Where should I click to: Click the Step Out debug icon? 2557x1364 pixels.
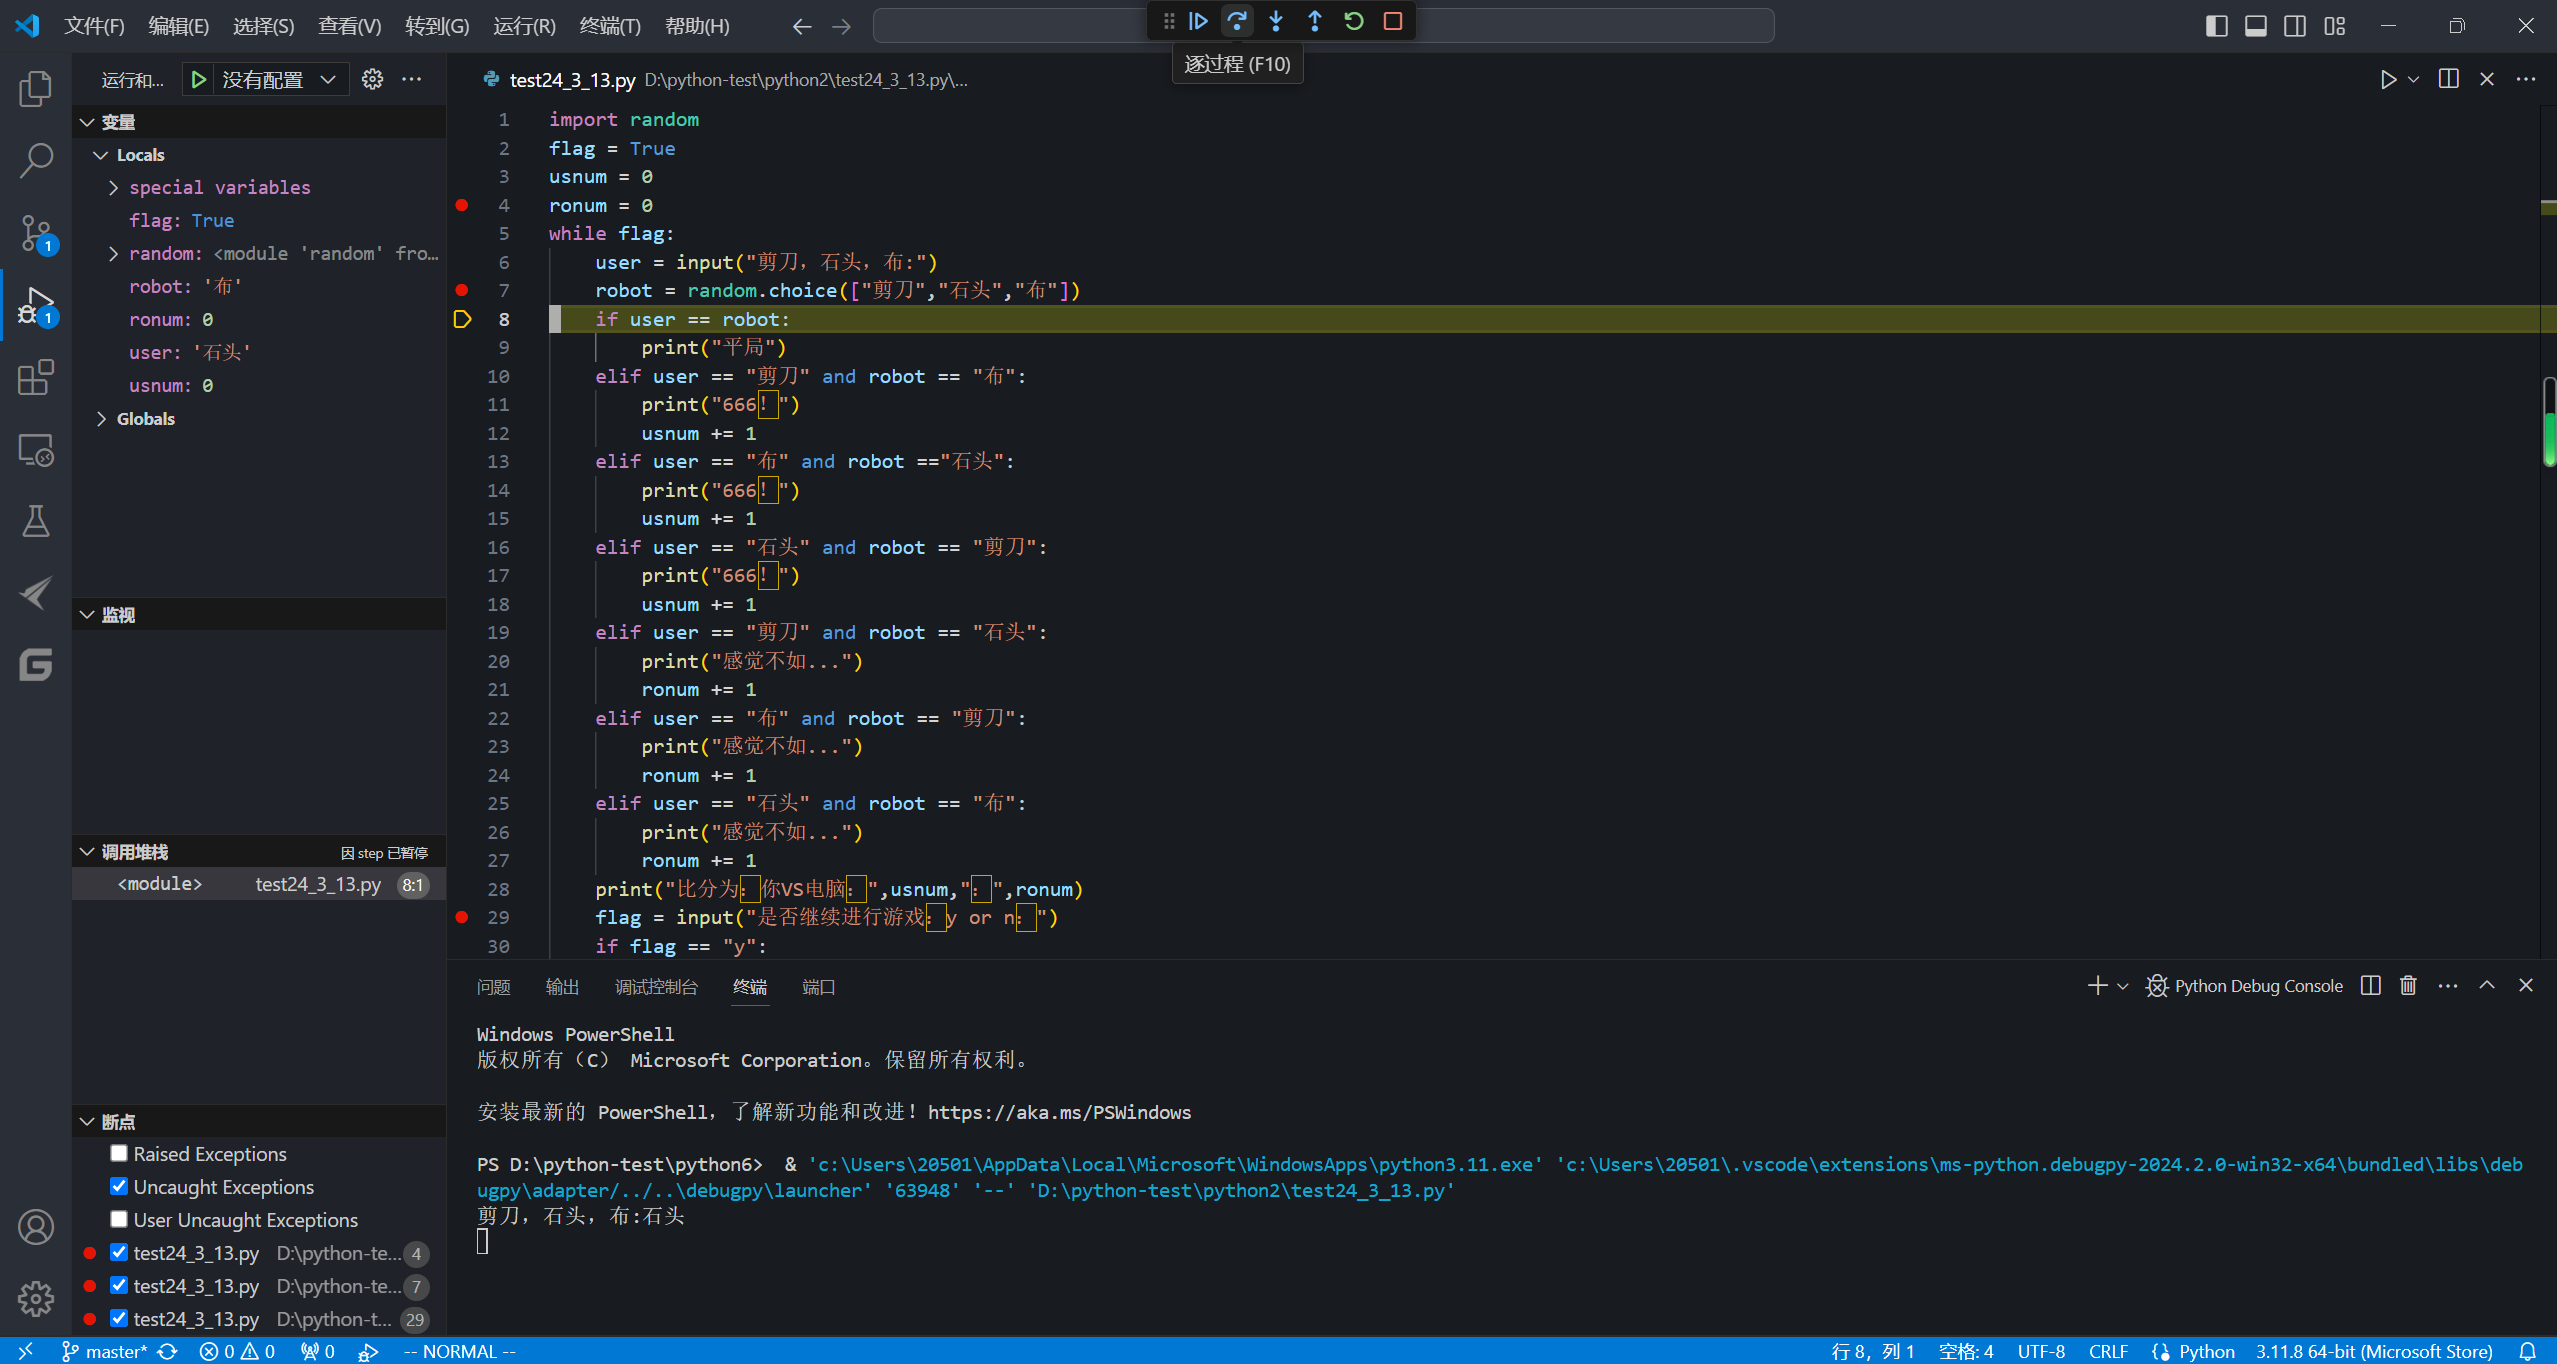click(1315, 21)
